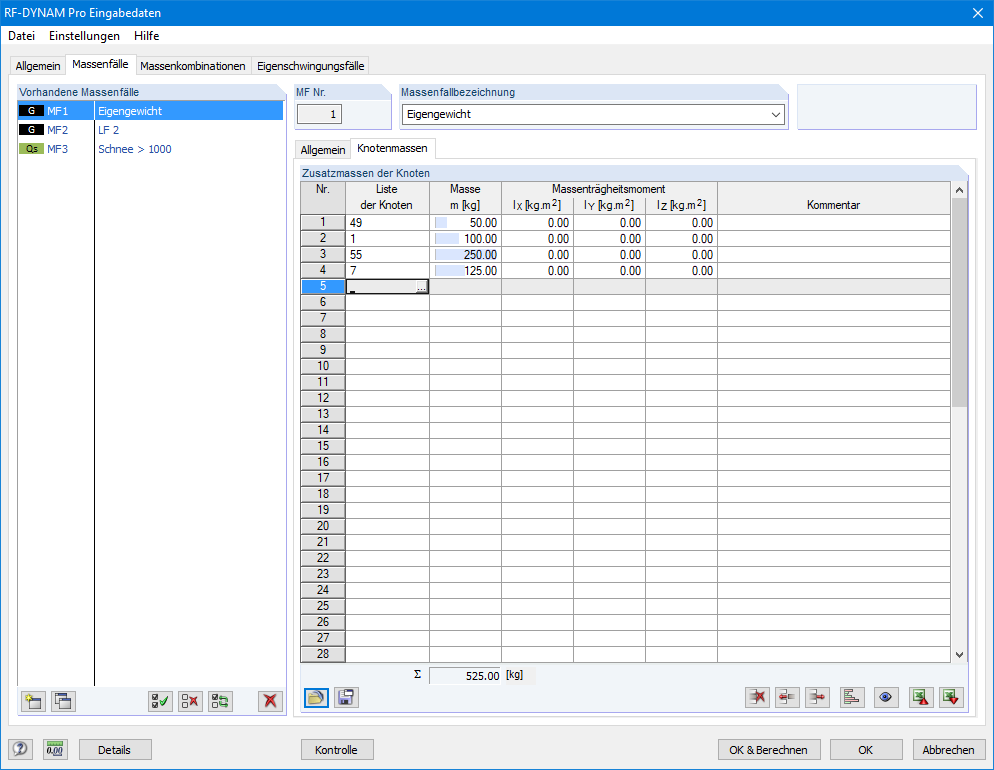Click the 'Masse m [kg]' column header
This screenshot has height=770, width=994.
[x=465, y=198]
